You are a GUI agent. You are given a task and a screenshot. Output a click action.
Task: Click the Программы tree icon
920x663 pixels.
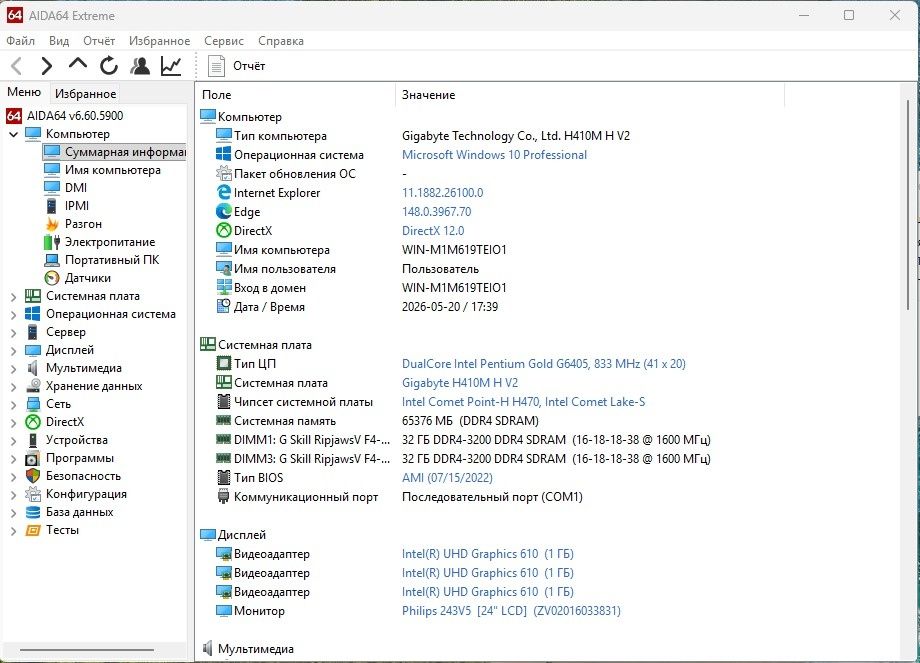[x=33, y=458]
